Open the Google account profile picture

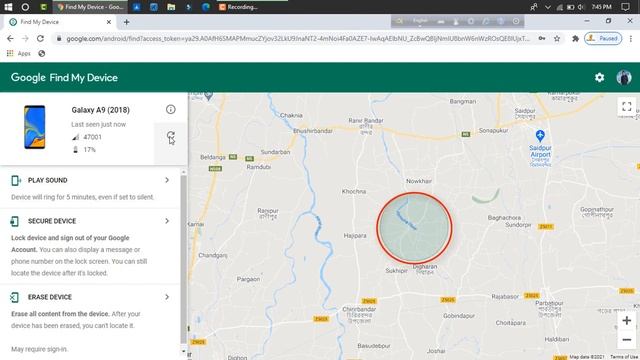pyautogui.click(x=624, y=78)
